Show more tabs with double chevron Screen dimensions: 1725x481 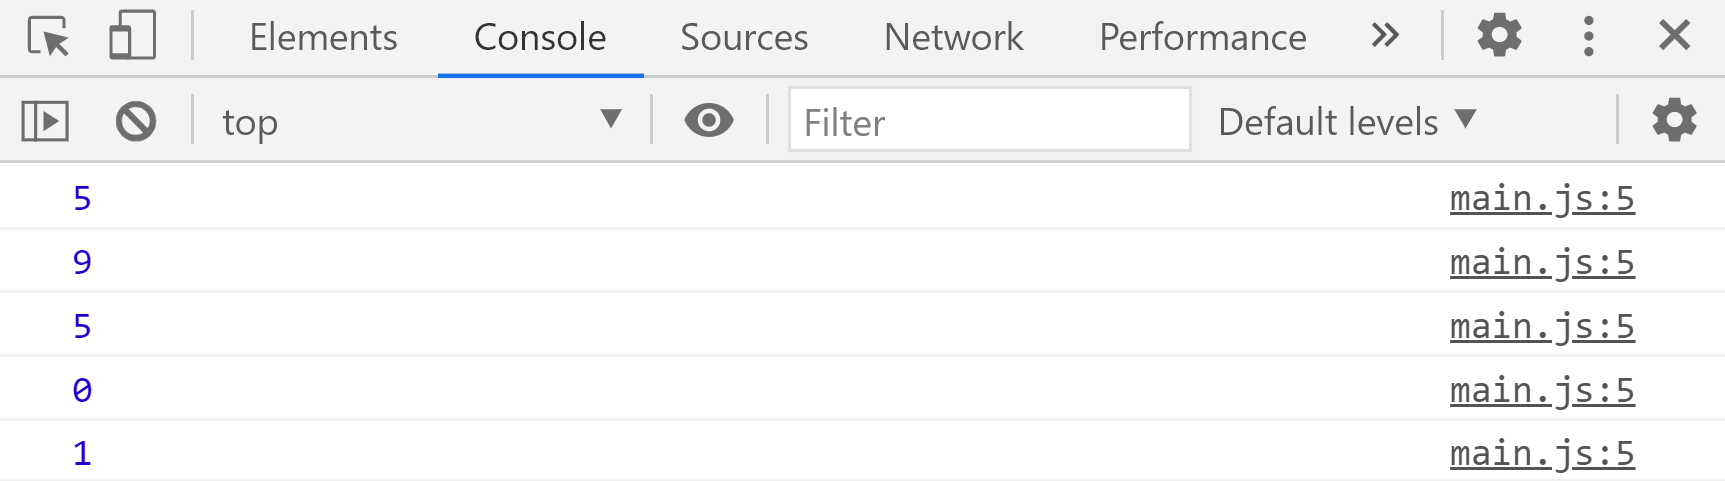(1385, 36)
